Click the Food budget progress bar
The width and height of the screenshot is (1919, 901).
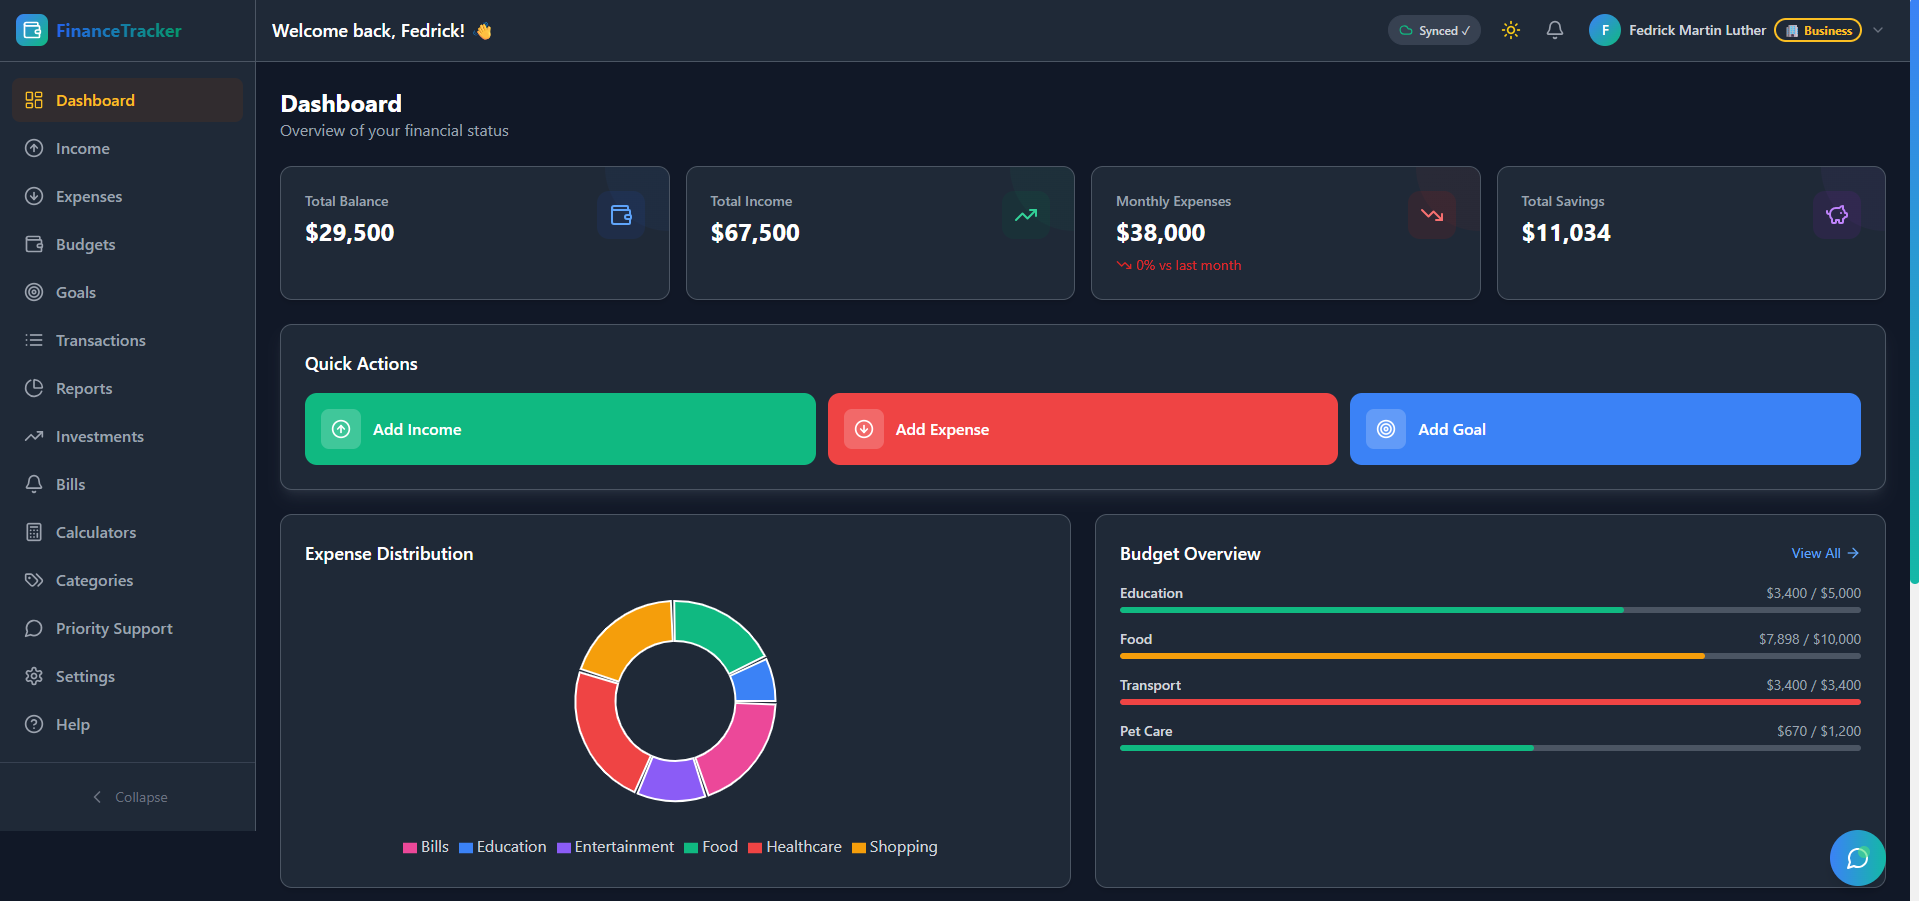1490,656
